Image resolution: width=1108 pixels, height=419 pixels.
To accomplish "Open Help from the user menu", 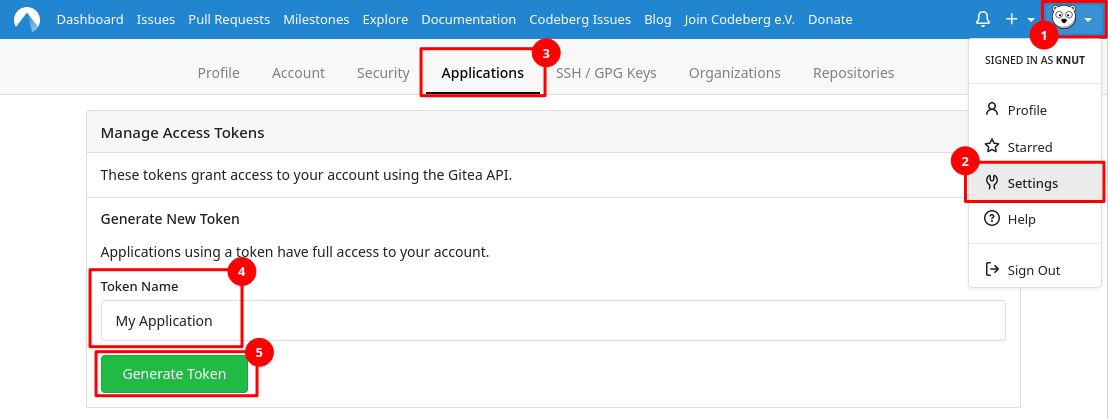I will point(1021,219).
